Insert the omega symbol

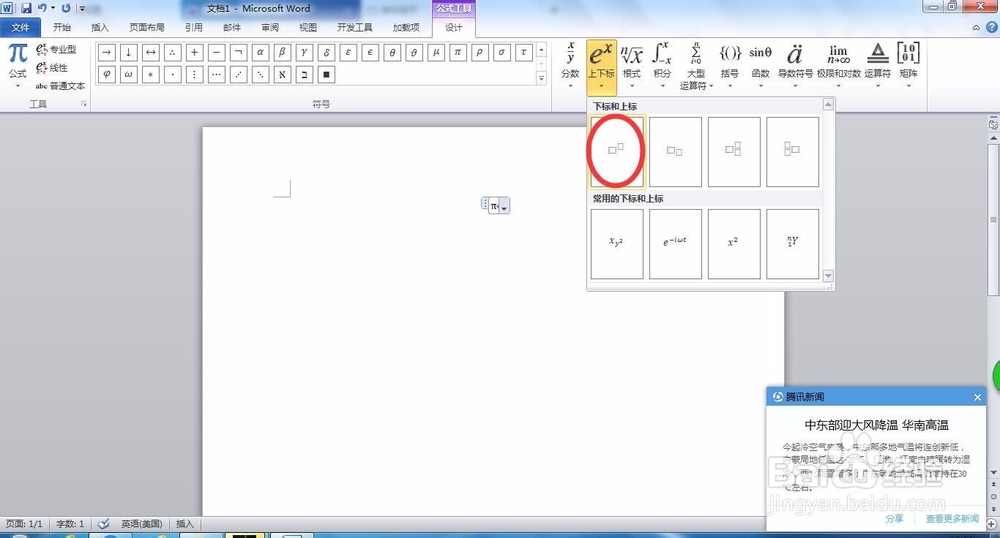128,75
